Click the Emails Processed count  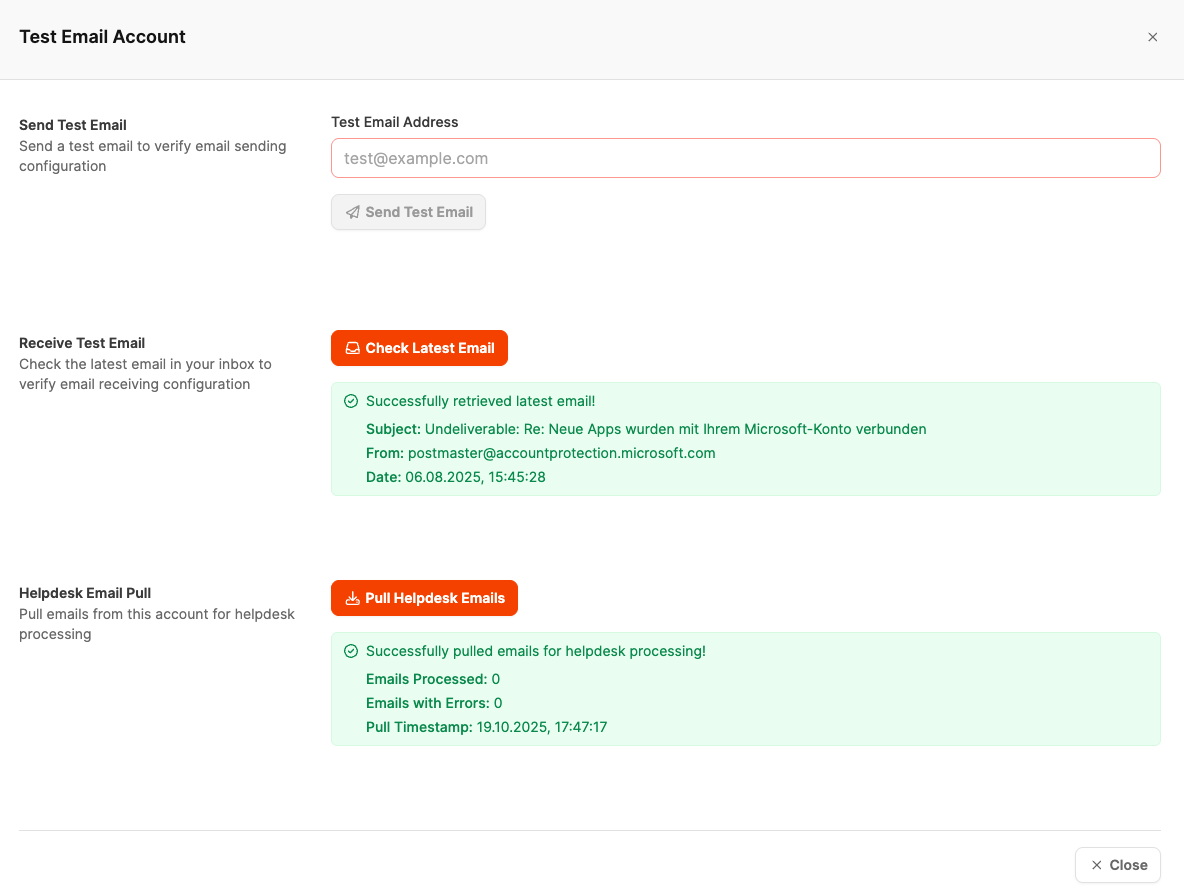496,679
